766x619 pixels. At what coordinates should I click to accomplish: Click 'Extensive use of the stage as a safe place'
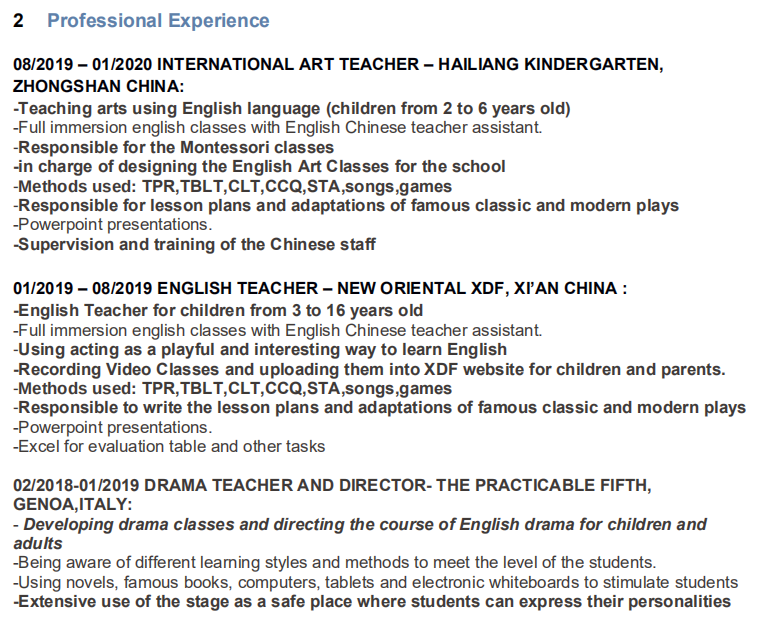(x=371, y=601)
